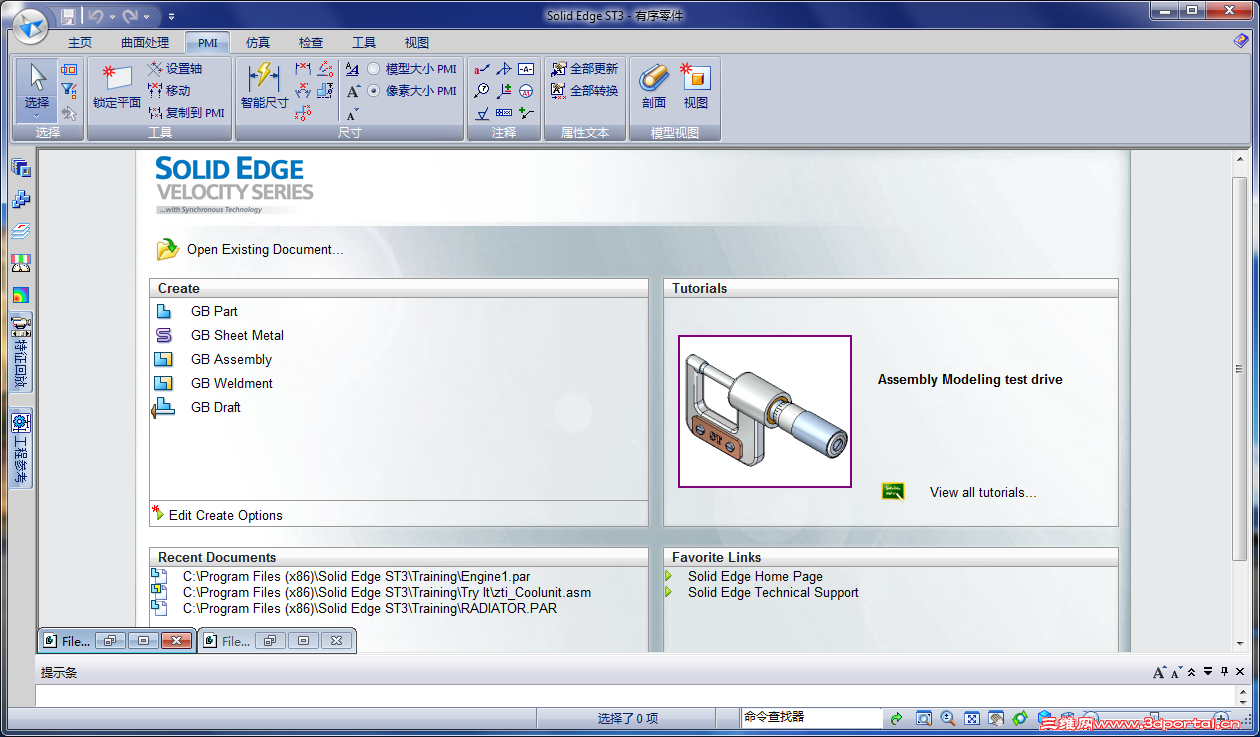The image size is (1260, 737).
Task: Click the layers icon in left sidebar
Action: tap(21, 231)
